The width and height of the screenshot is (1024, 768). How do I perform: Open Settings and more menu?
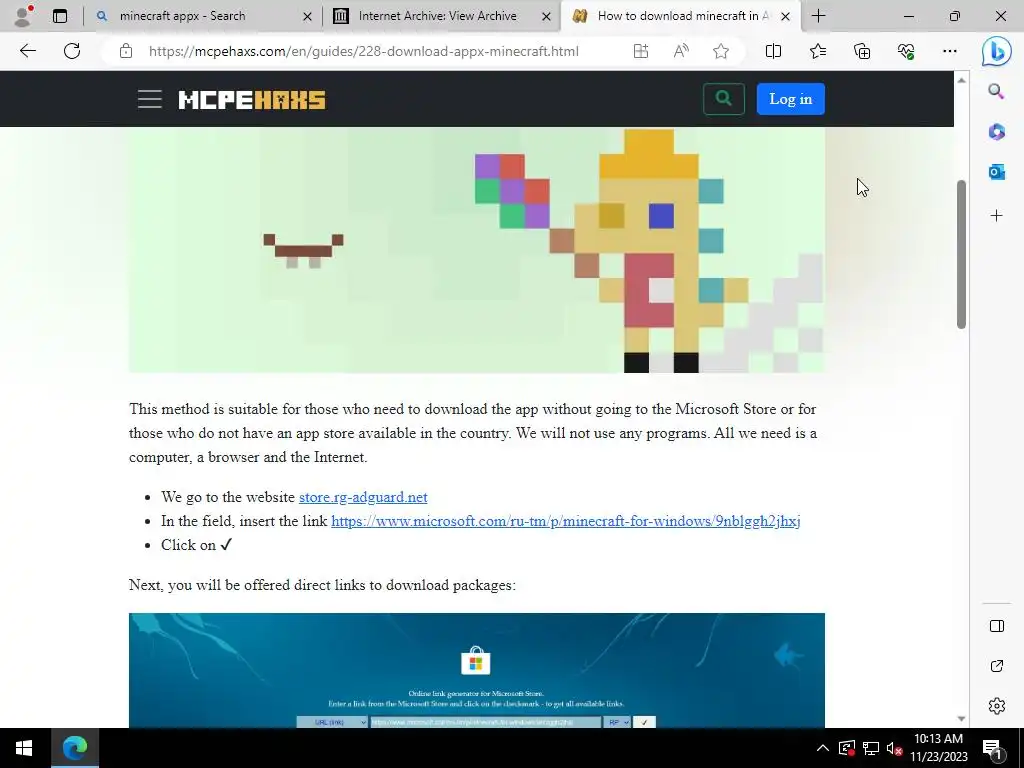click(x=950, y=51)
